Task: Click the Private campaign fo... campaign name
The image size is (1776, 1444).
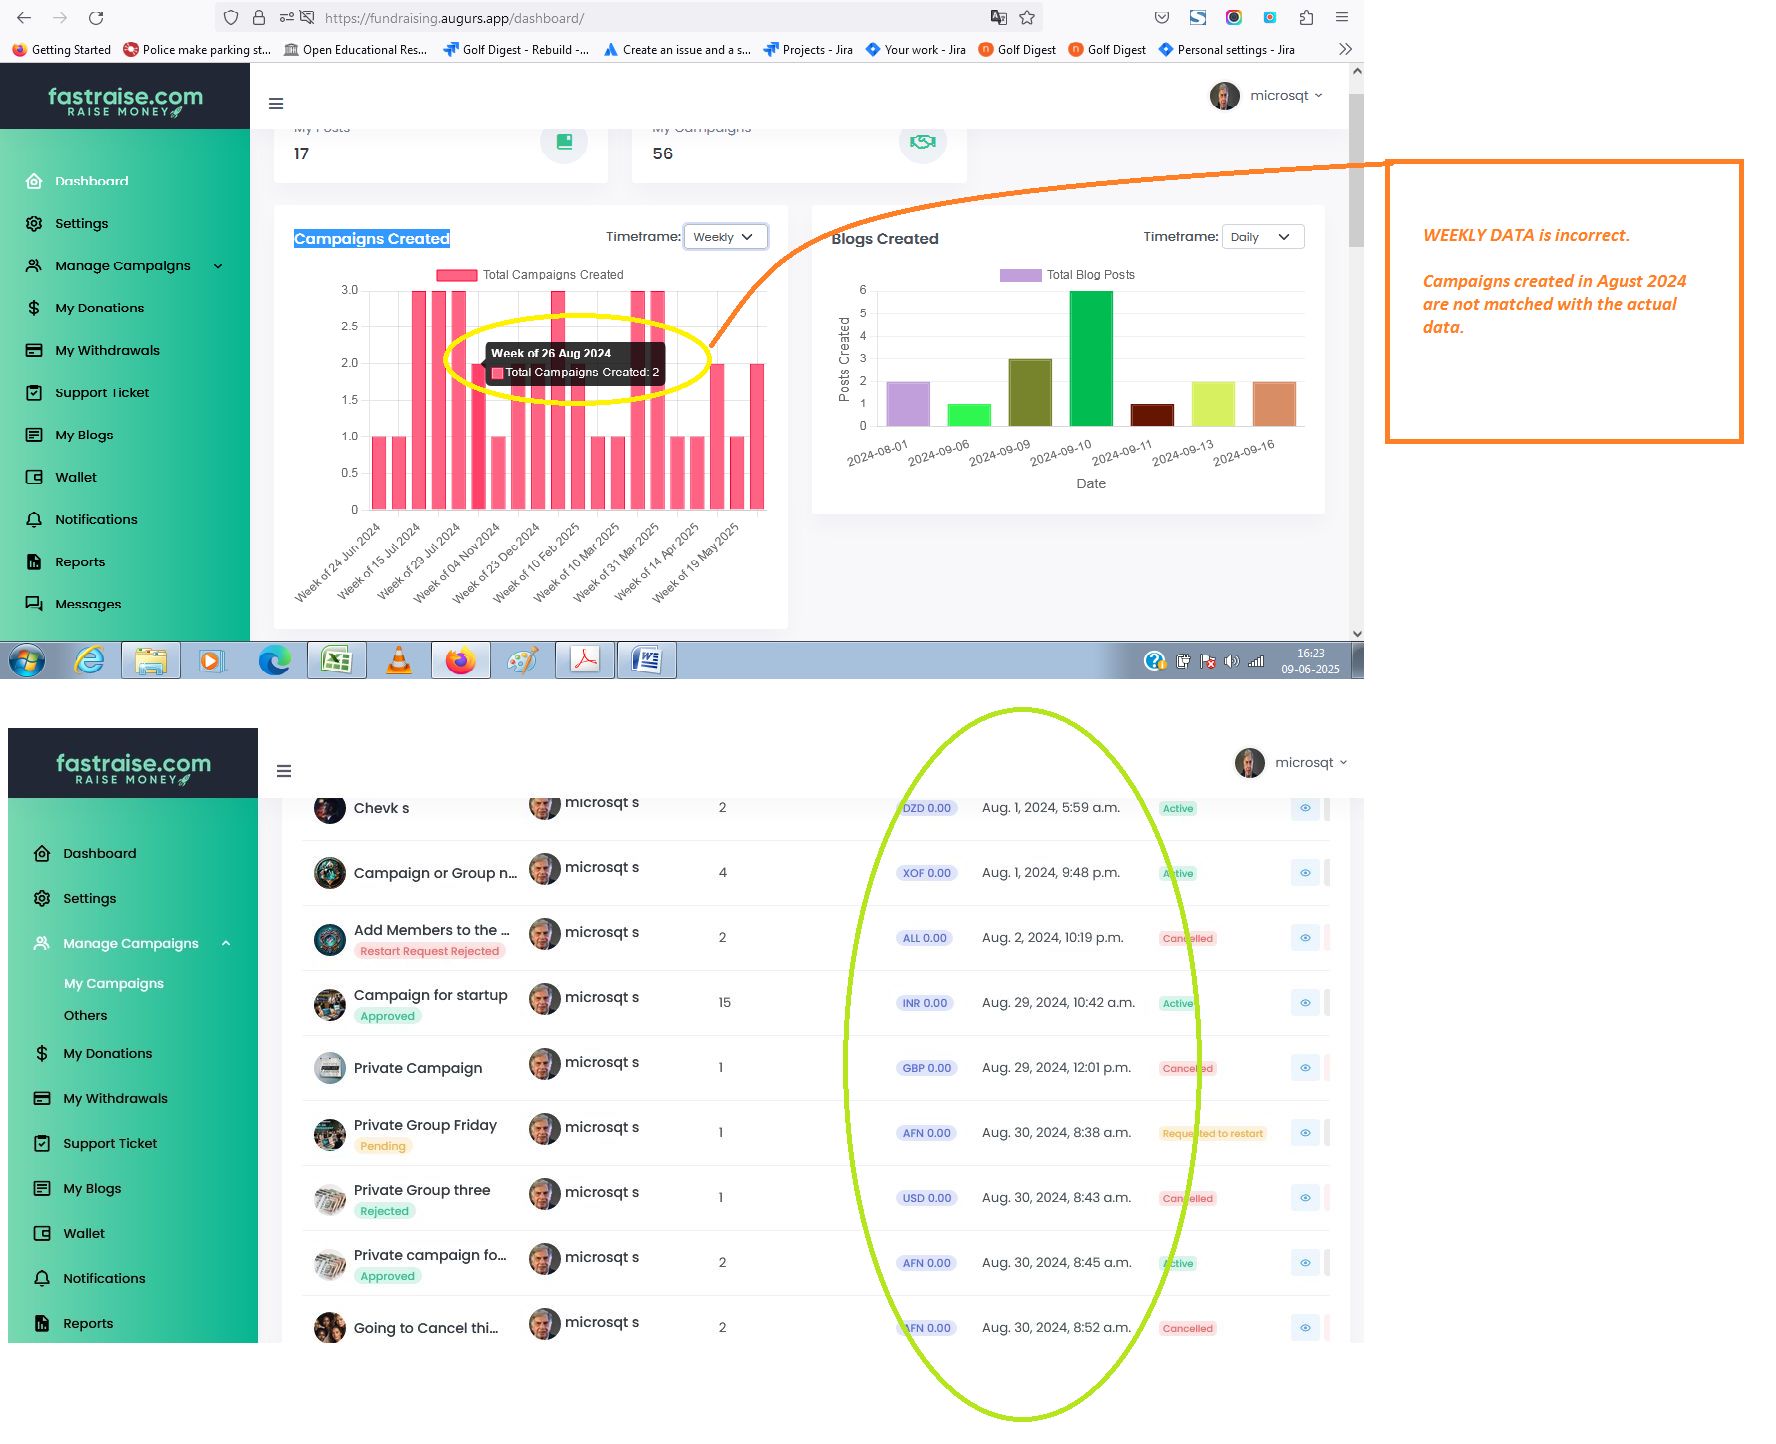Action: point(430,1255)
